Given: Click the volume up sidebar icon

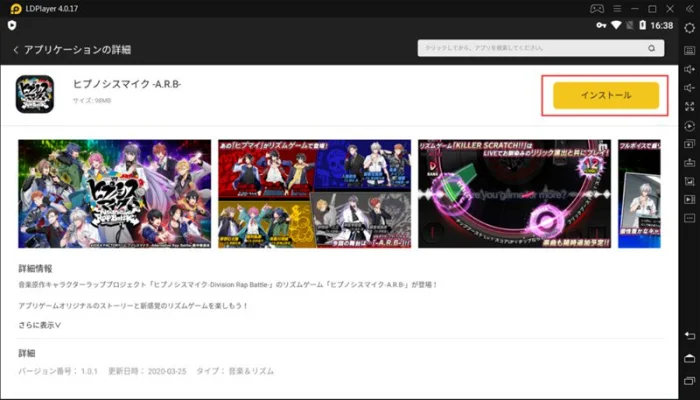Looking at the screenshot, I should point(690,69).
